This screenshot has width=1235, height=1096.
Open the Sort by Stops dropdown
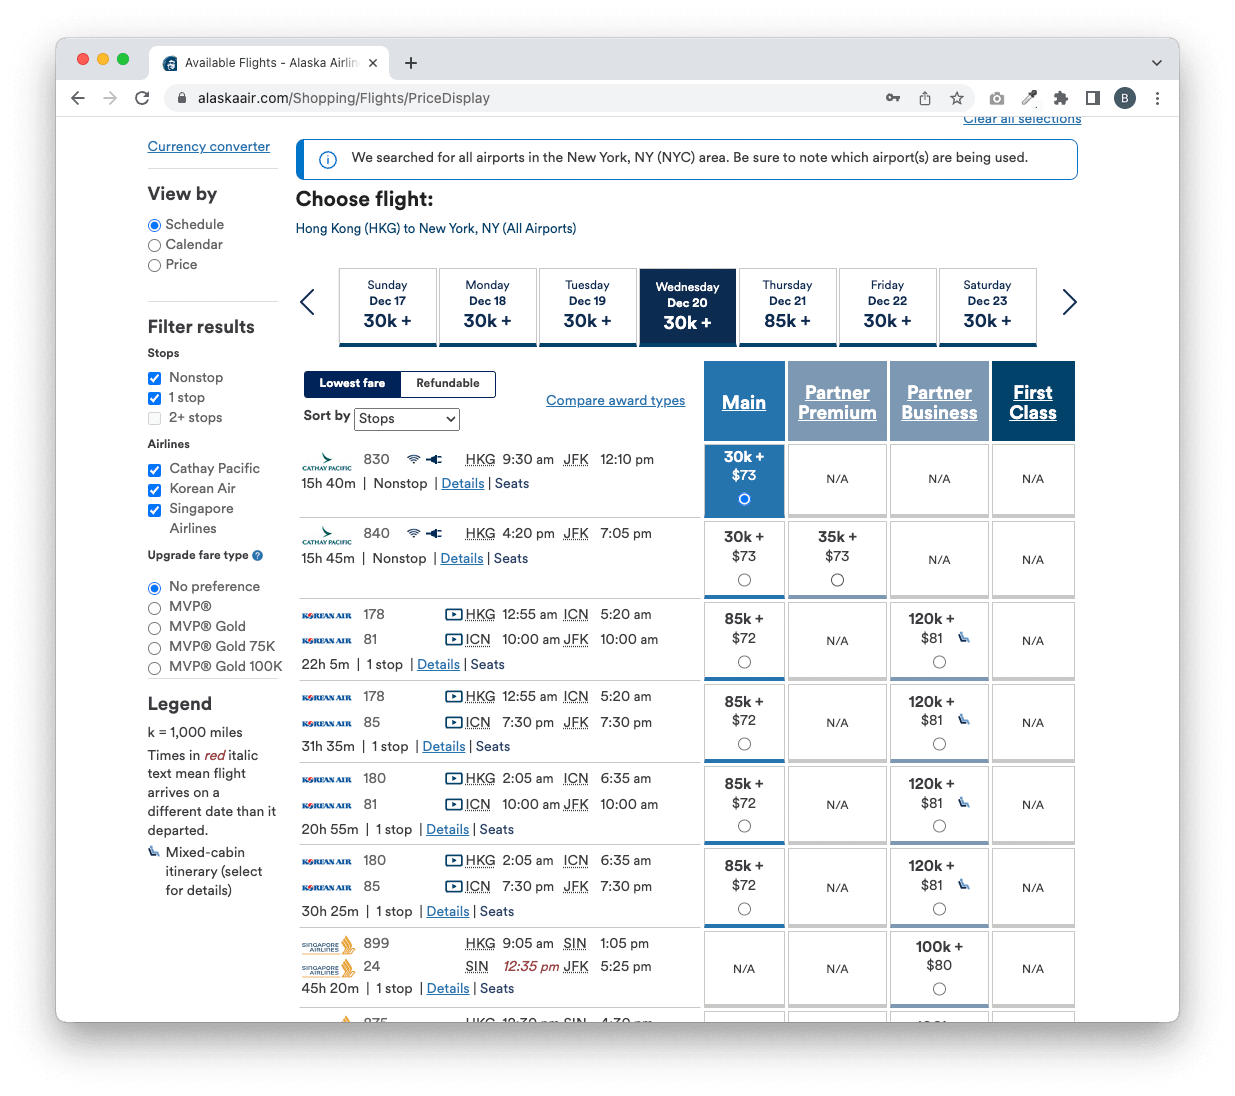(407, 419)
